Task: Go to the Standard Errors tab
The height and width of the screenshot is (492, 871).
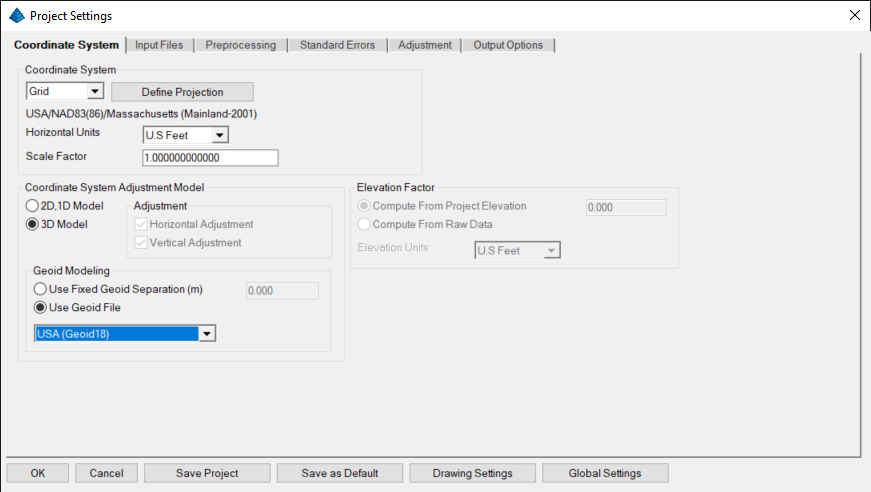Action: click(337, 45)
